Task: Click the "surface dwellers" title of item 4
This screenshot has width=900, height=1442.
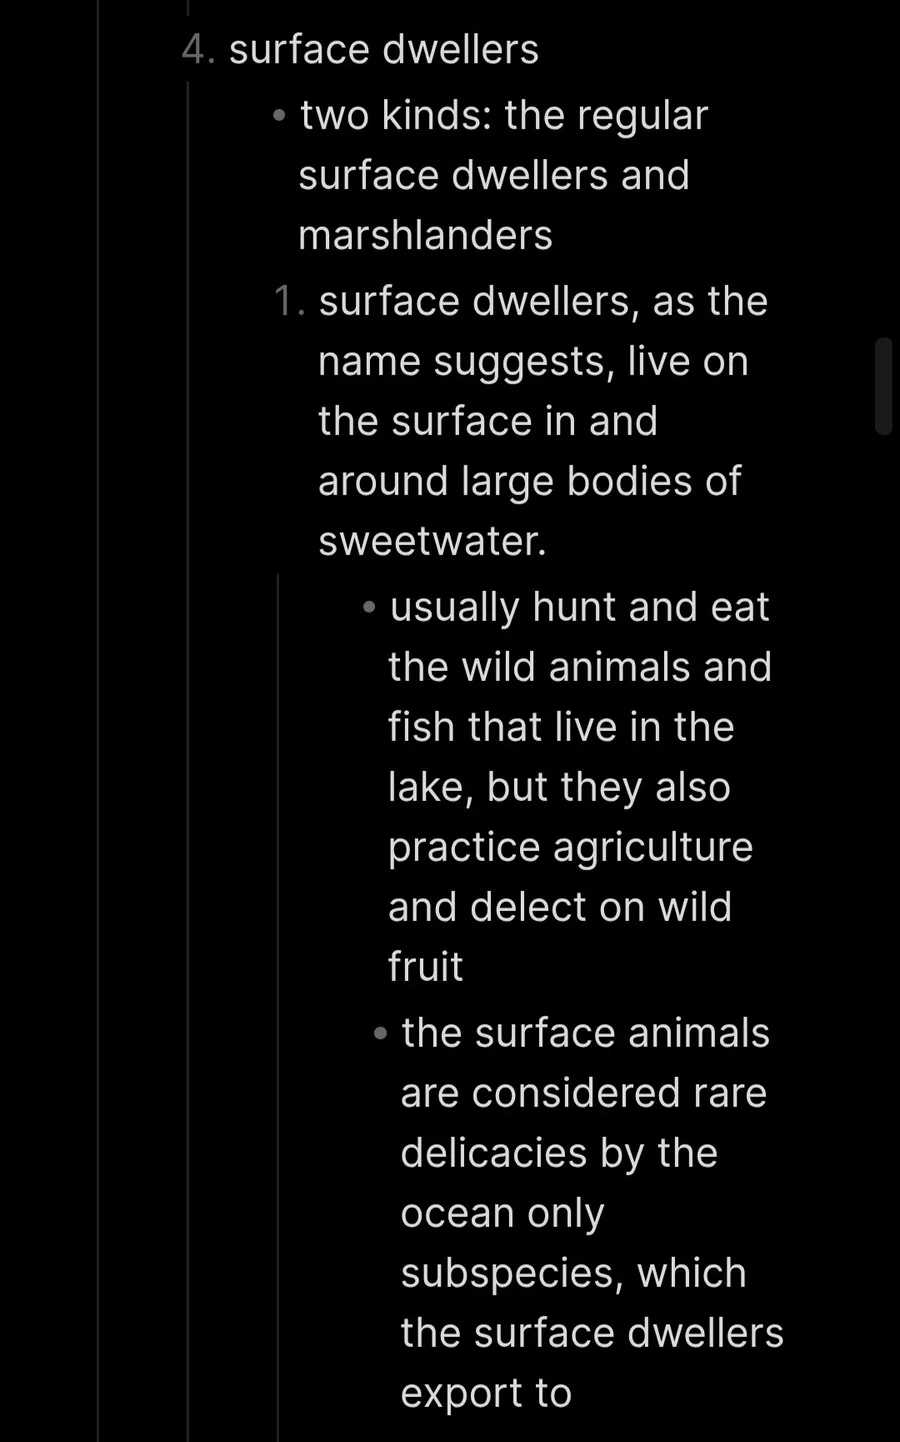Action: click(384, 49)
